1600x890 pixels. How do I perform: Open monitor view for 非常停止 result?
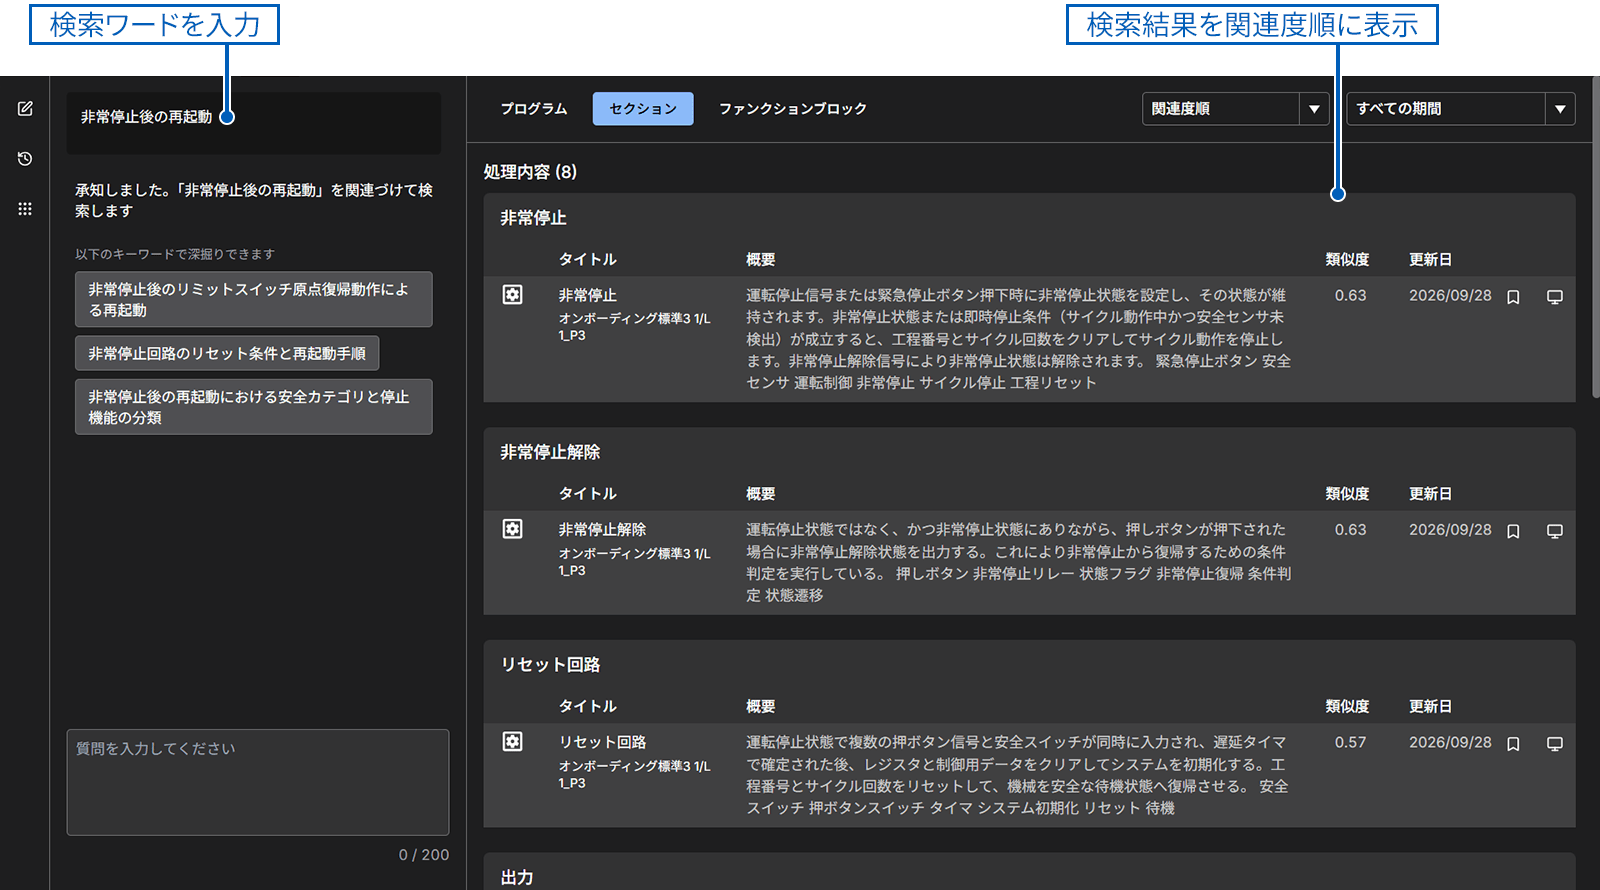tap(1555, 297)
